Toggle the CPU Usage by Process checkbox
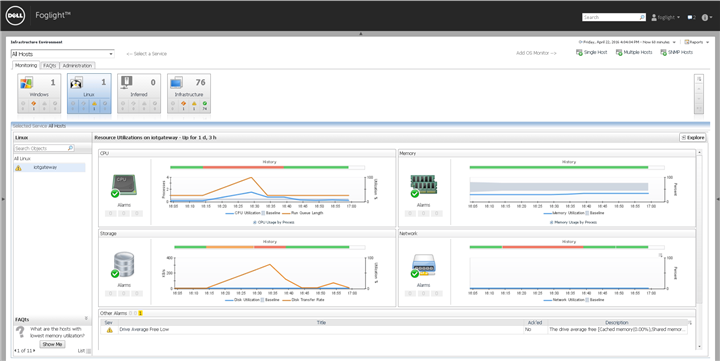Viewport: 720px width, 361px height. point(255,222)
